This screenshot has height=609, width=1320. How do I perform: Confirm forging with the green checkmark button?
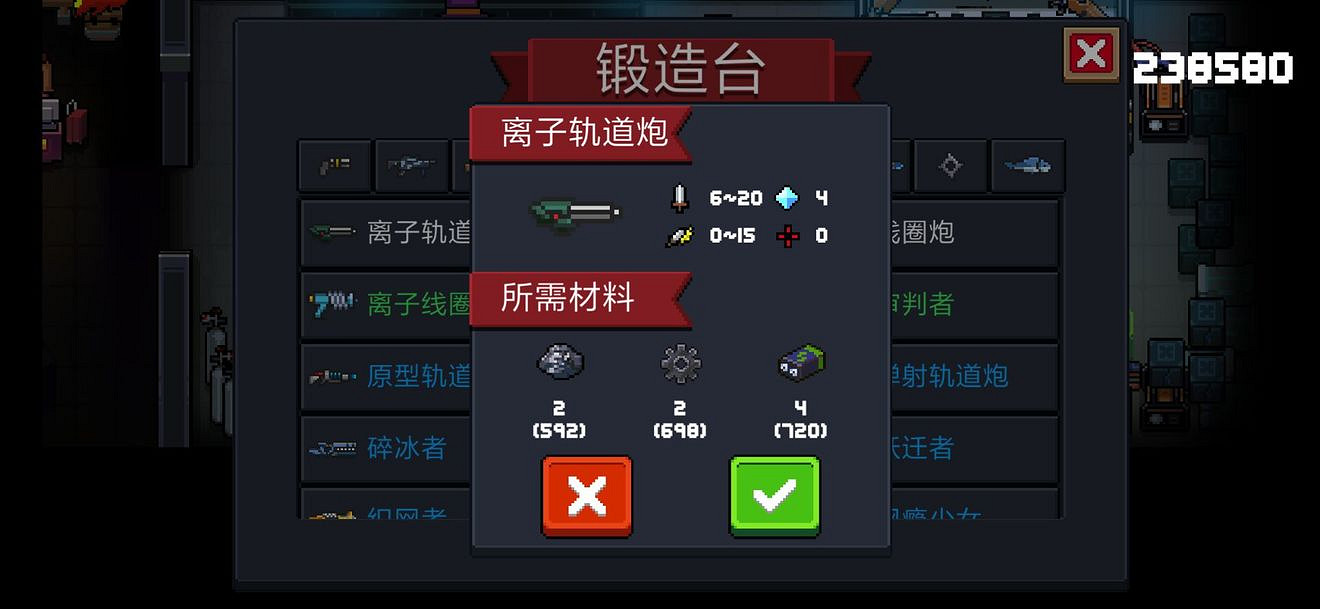click(775, 496)
